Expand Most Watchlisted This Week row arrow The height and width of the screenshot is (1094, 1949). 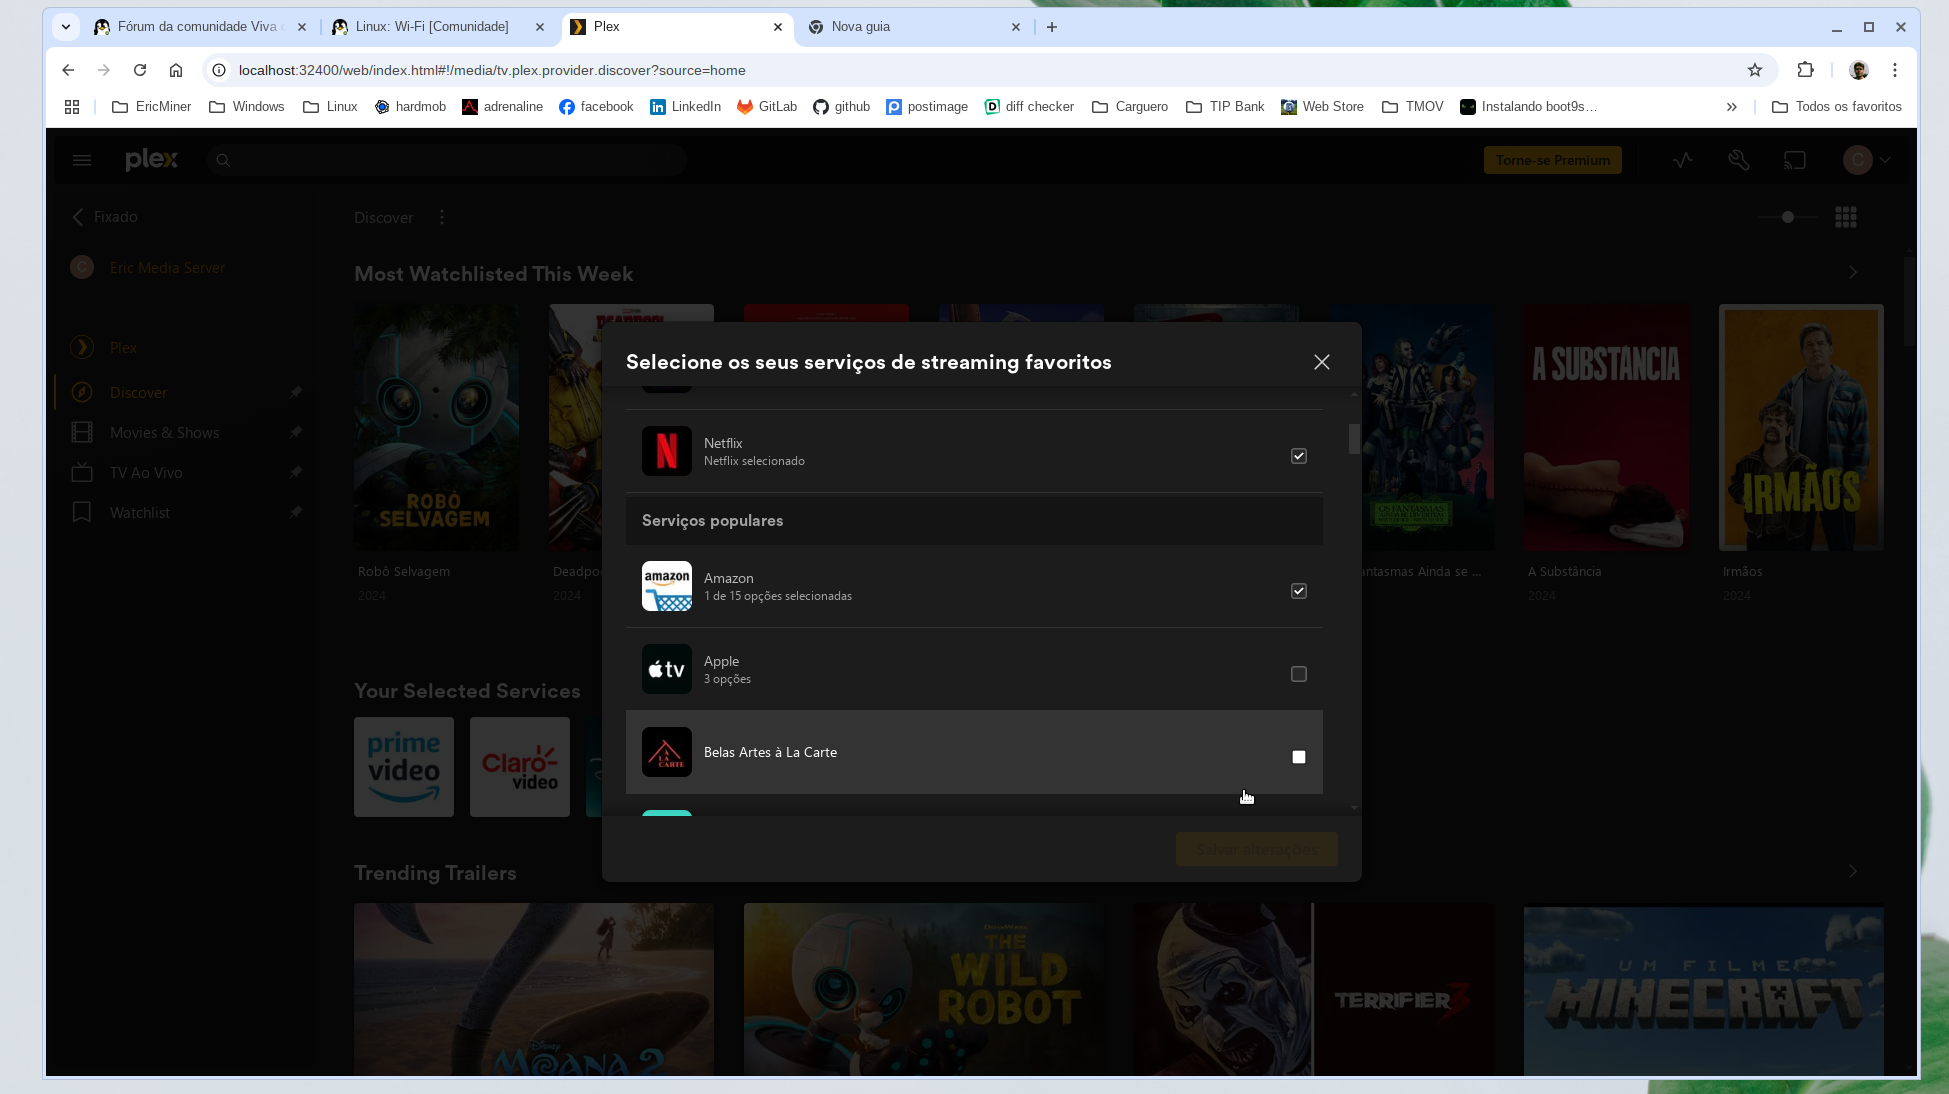tap(1853, 272)
